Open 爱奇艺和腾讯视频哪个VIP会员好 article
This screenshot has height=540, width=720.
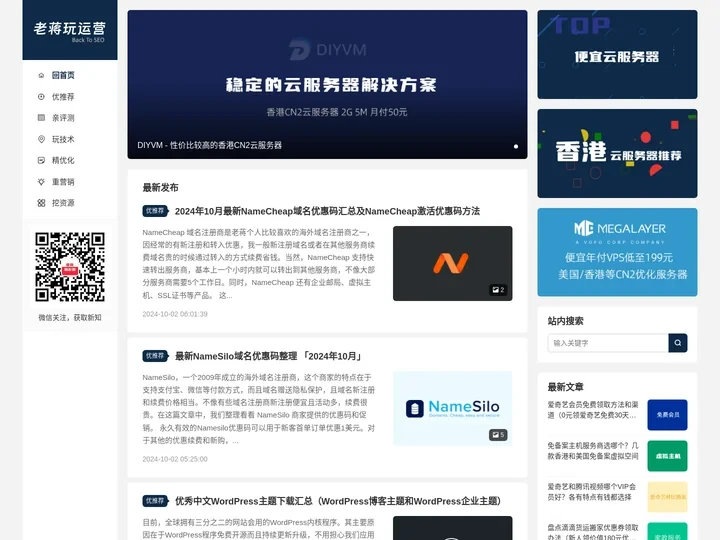point(592,492)
